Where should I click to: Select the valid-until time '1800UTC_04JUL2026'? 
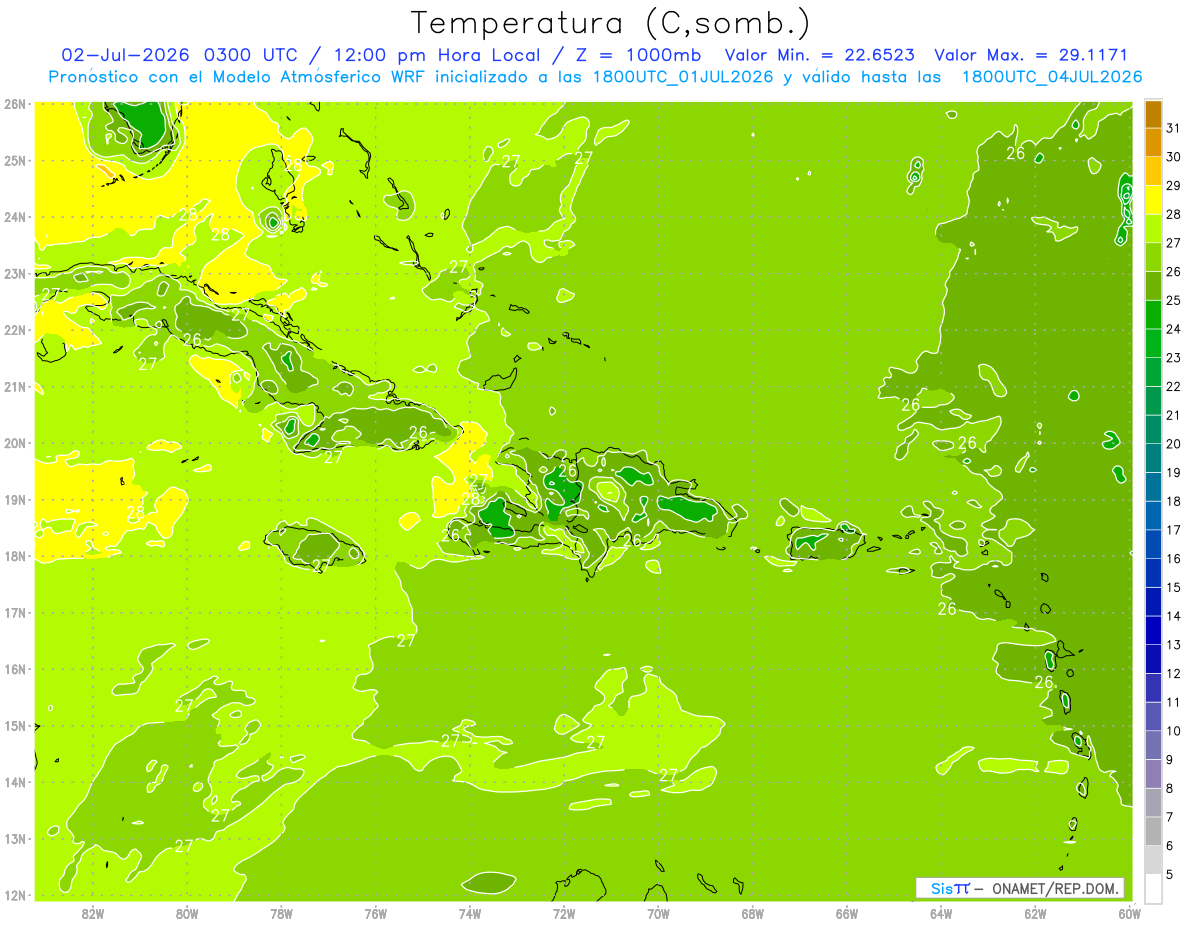pos(1052,77)
